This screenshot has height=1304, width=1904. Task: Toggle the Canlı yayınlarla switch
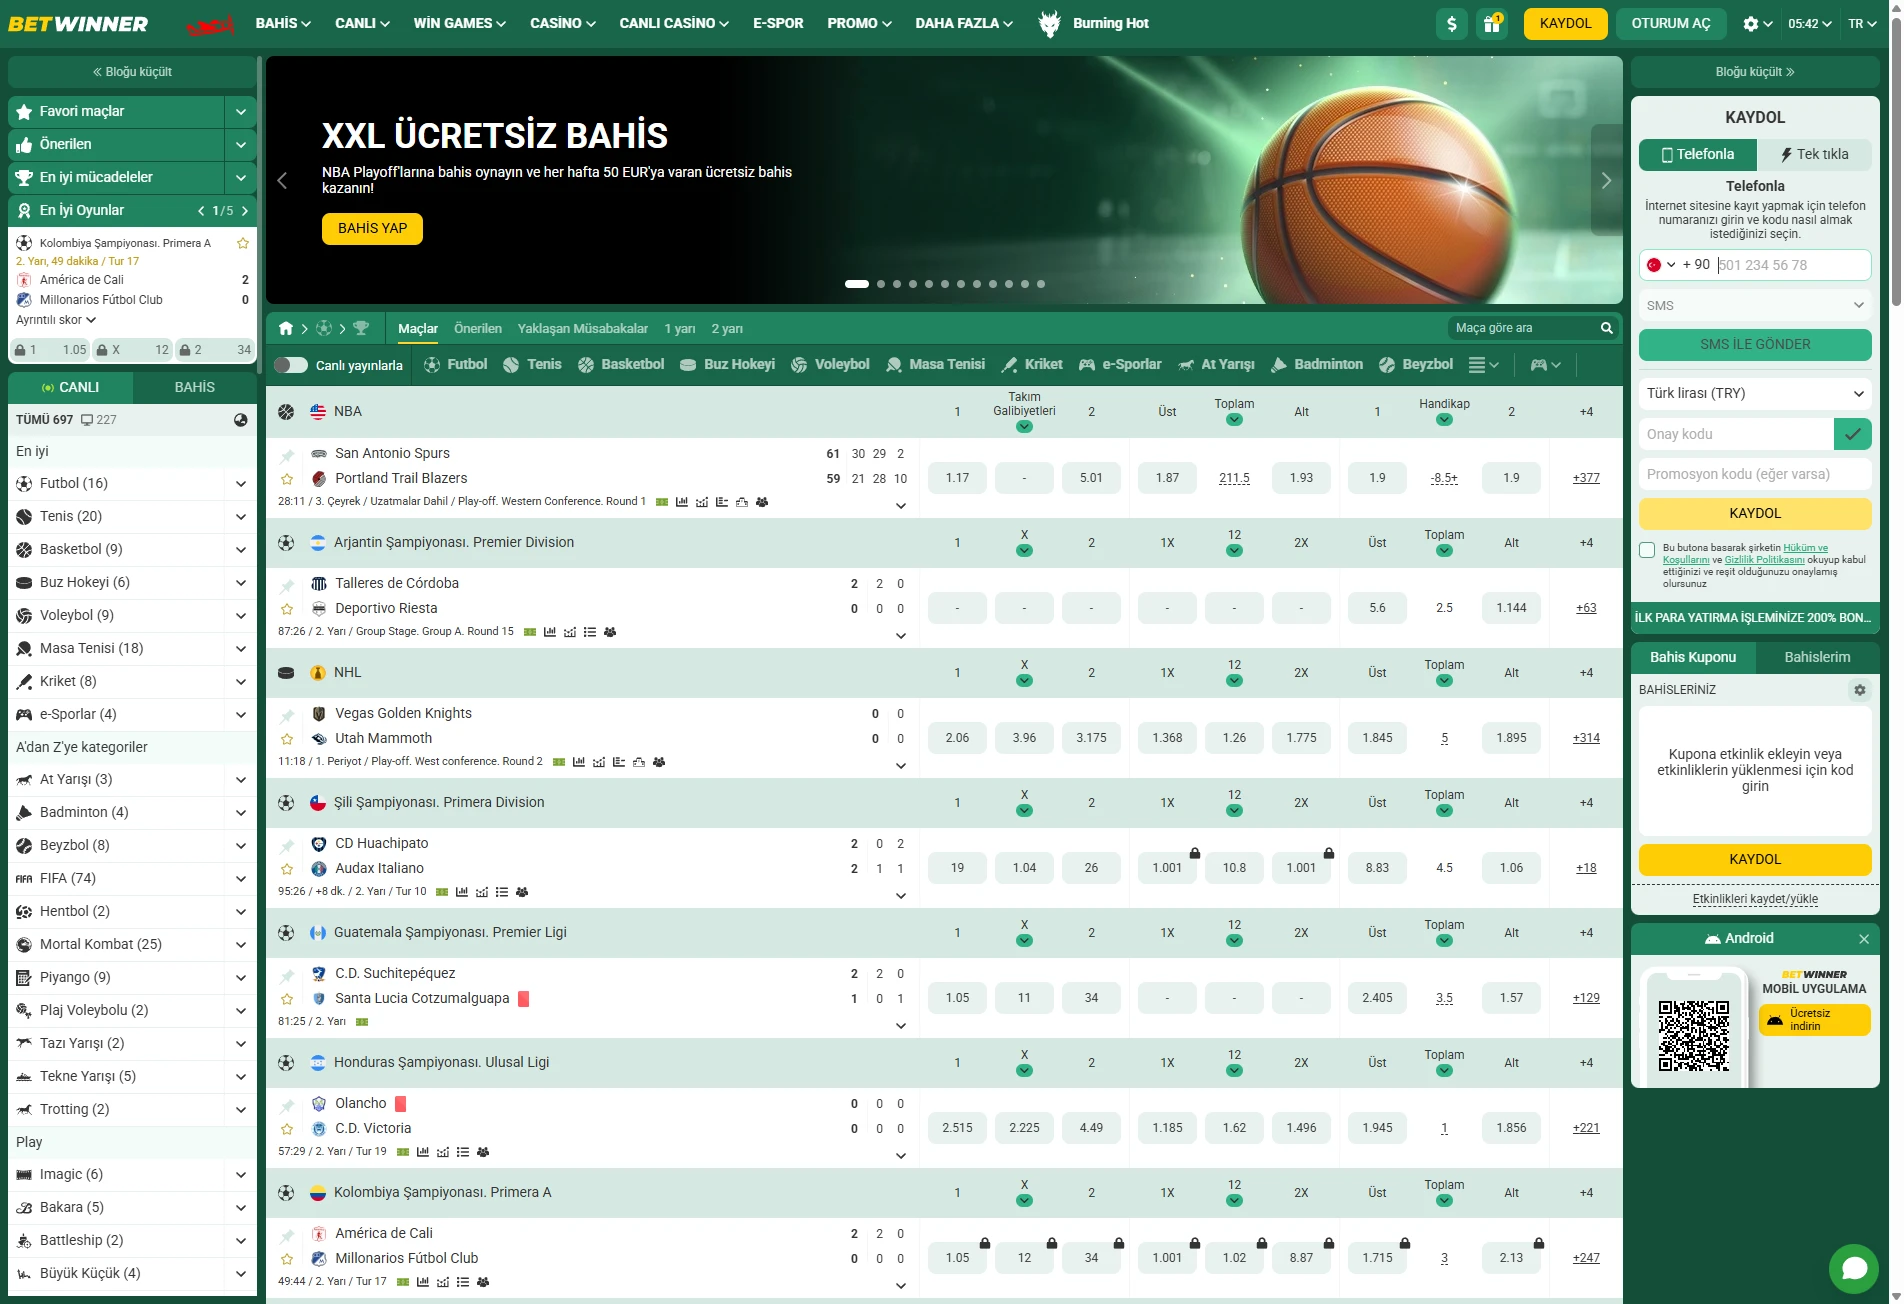[291, 365]
